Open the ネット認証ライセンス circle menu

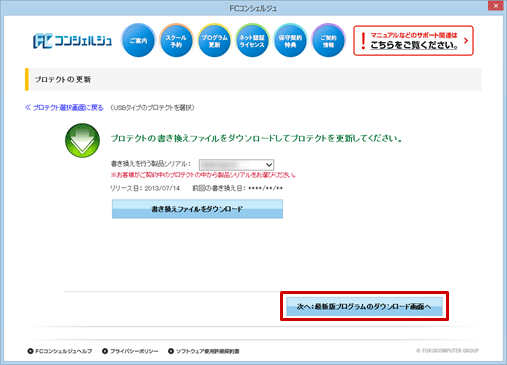click(x=252, y=41)
